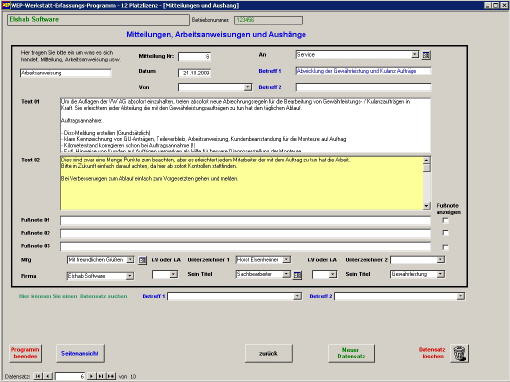Screen dimensions: 510x382
Task: Click the zurück button
Action: 269,353
